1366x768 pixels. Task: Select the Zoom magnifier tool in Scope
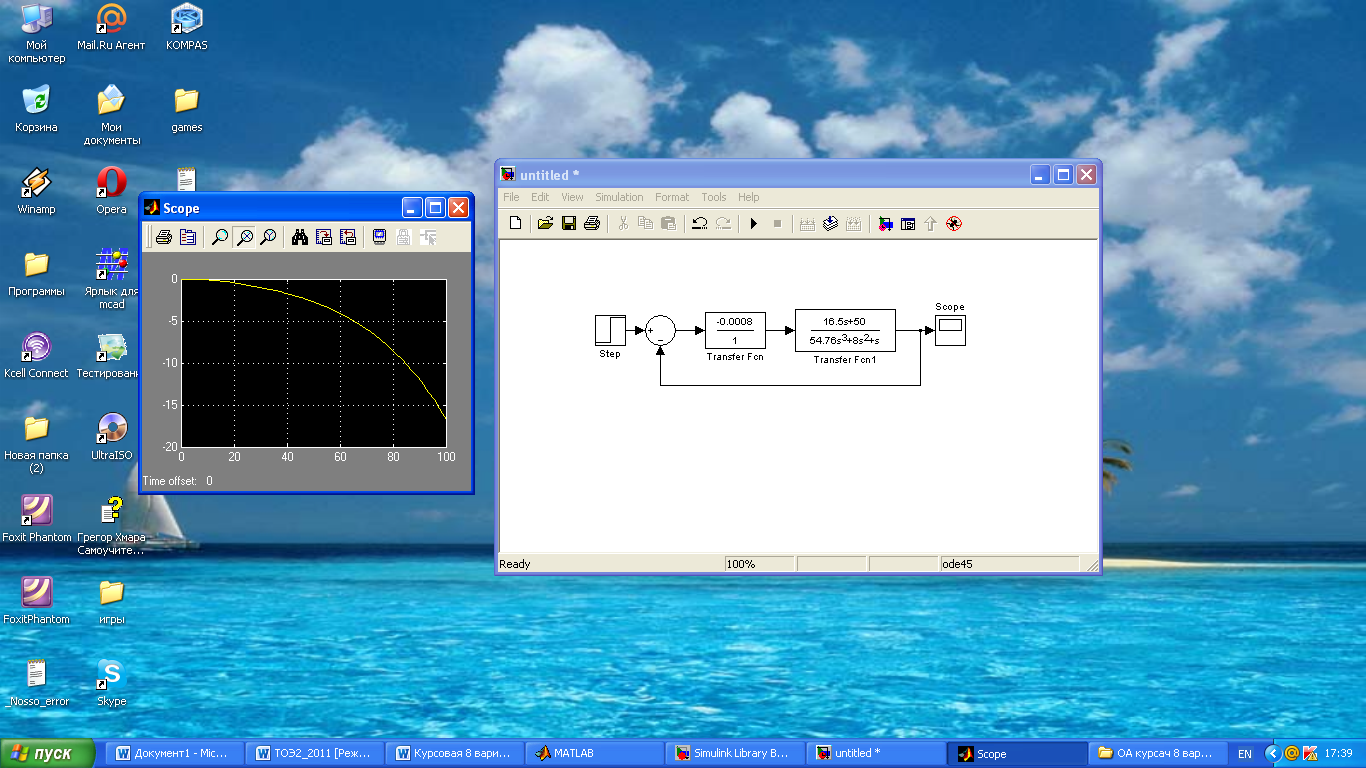pos(220,237)
